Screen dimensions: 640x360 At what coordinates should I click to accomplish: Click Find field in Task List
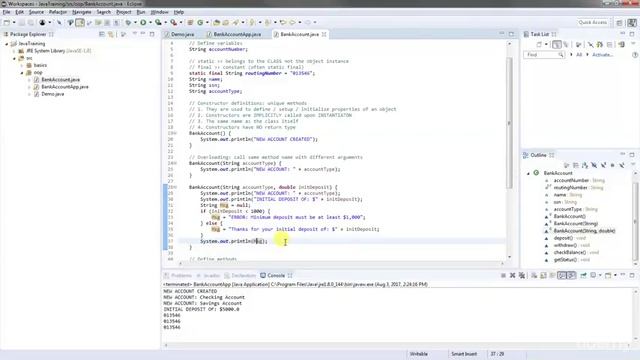click(x=544, y=55)
